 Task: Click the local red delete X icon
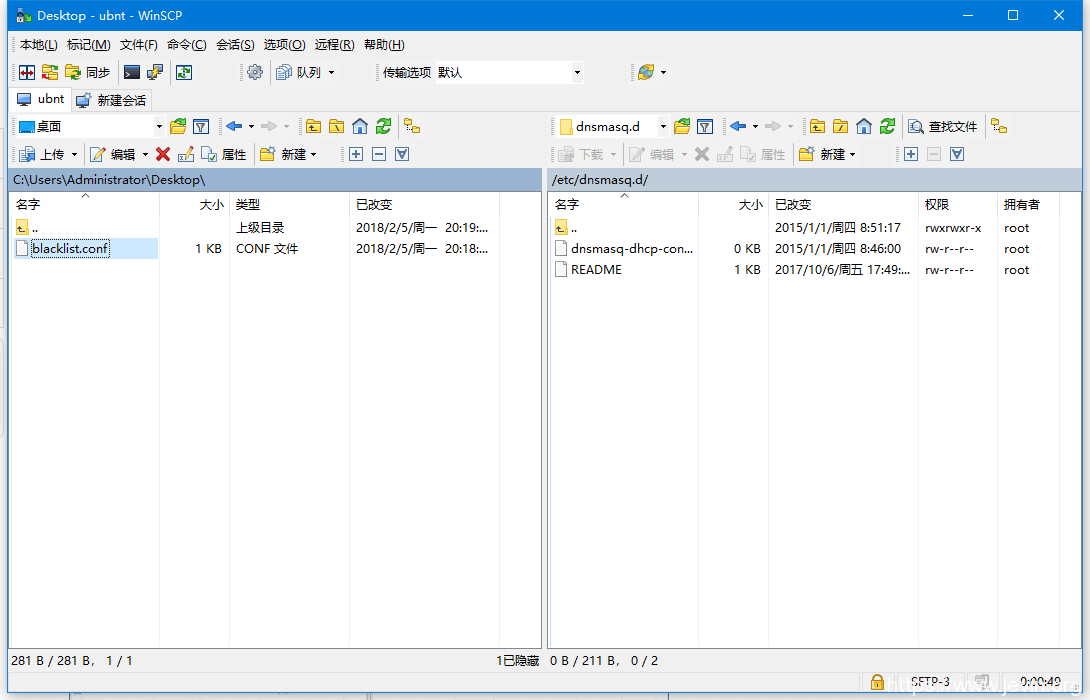(x=163, y=154)
